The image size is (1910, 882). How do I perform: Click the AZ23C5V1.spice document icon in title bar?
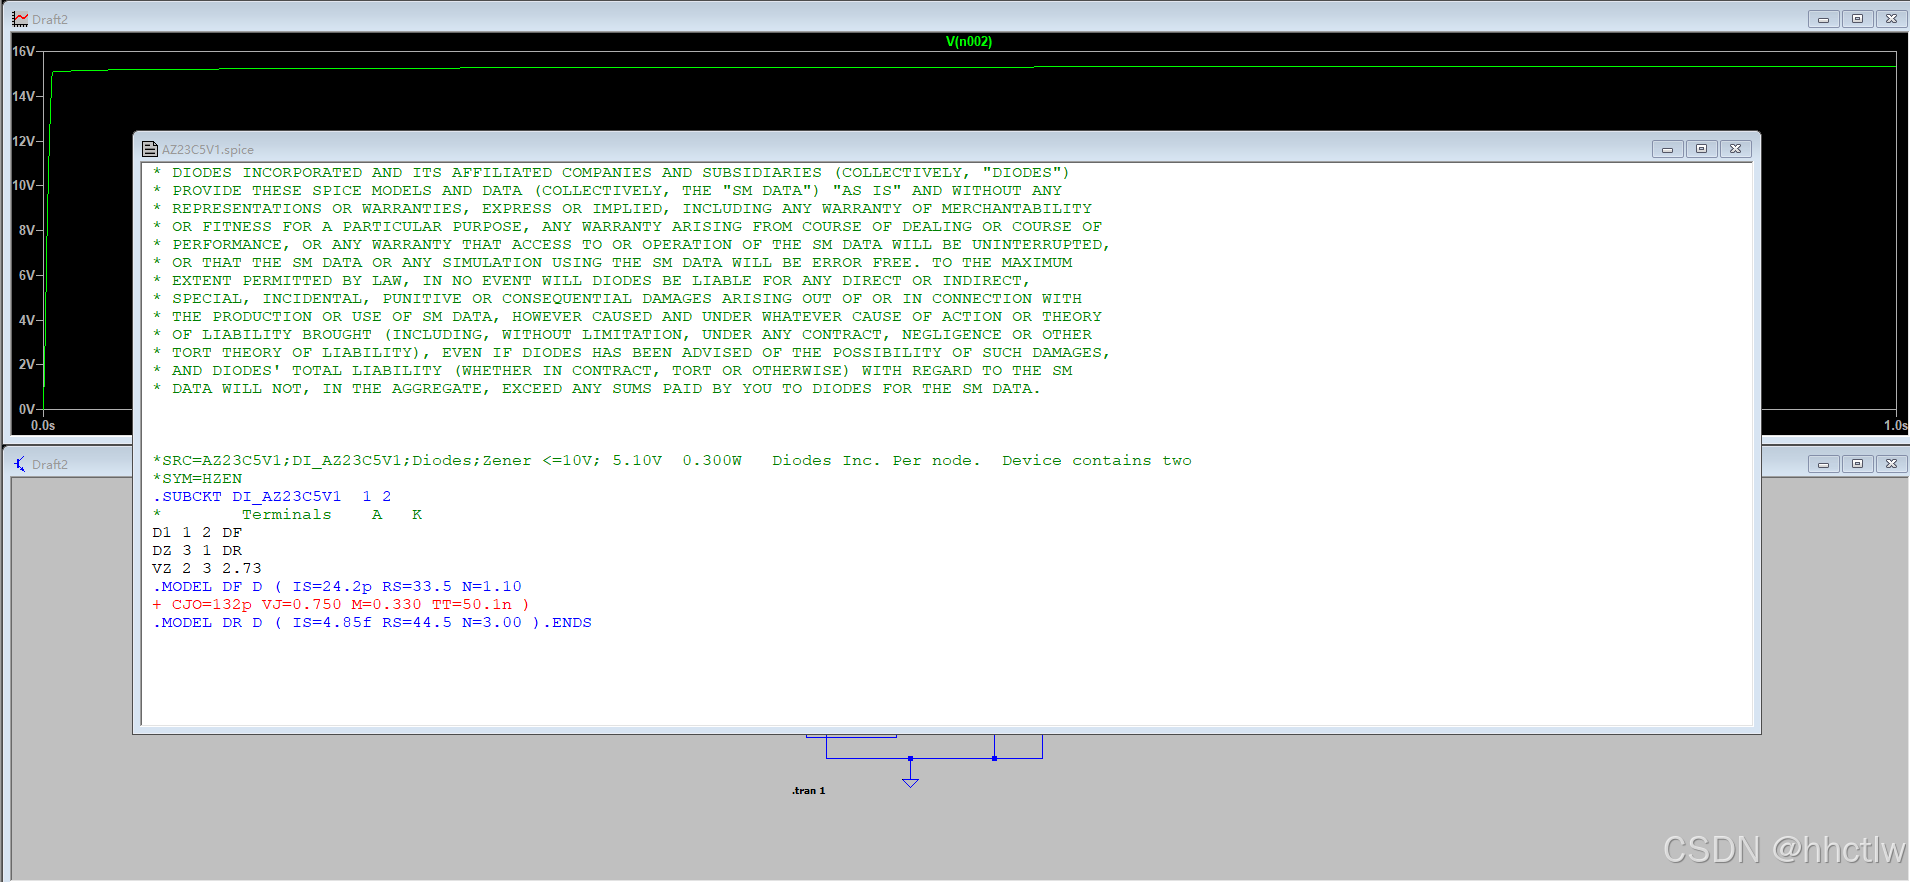click(x=150, y=149)
